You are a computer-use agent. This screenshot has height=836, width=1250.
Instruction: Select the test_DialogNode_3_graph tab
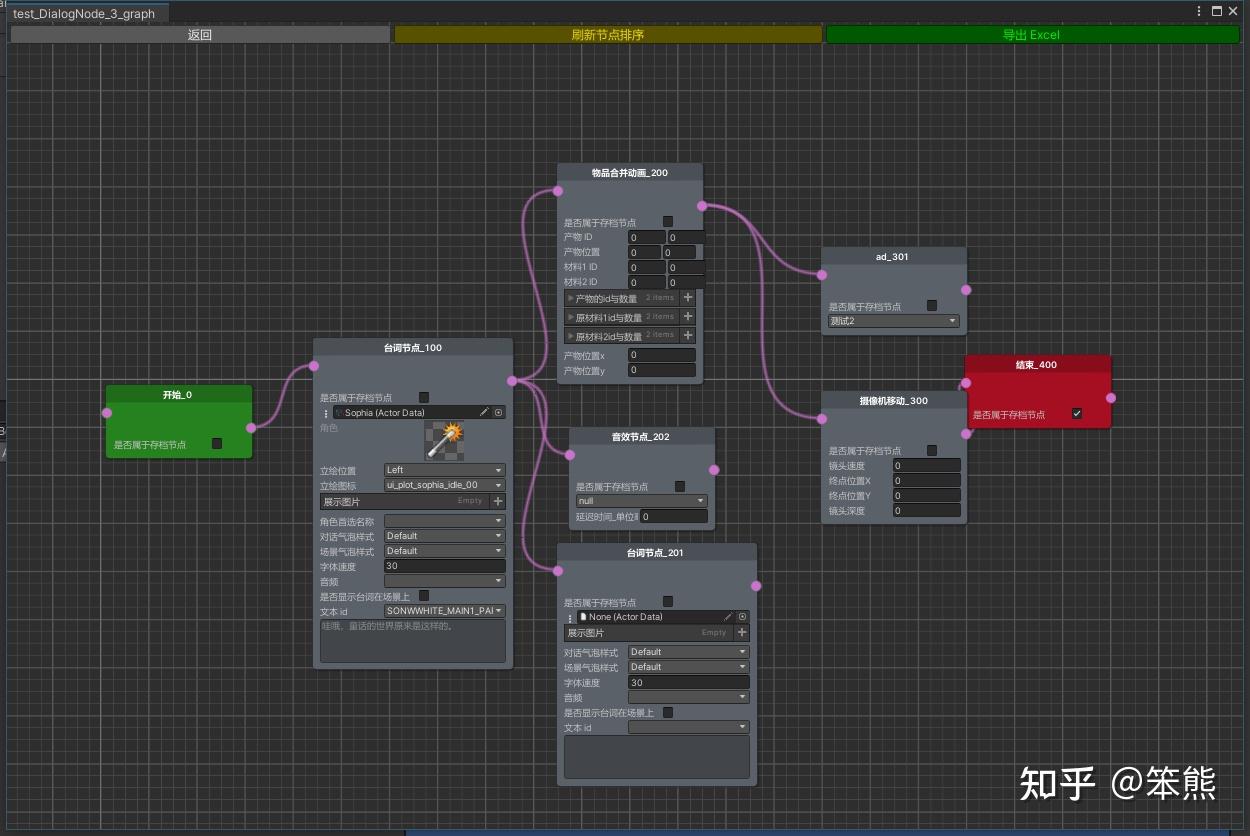click(x=85, y=14)
